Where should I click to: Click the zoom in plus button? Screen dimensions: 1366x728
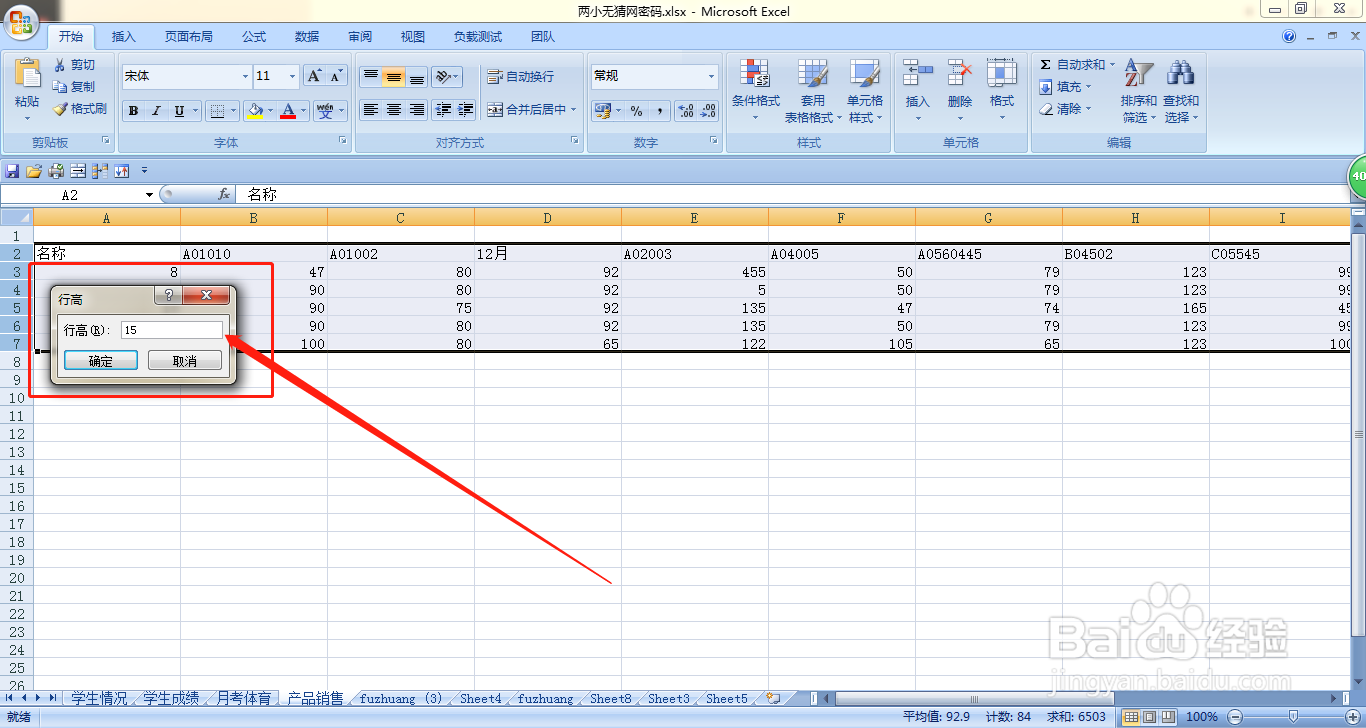point(1352,716)
